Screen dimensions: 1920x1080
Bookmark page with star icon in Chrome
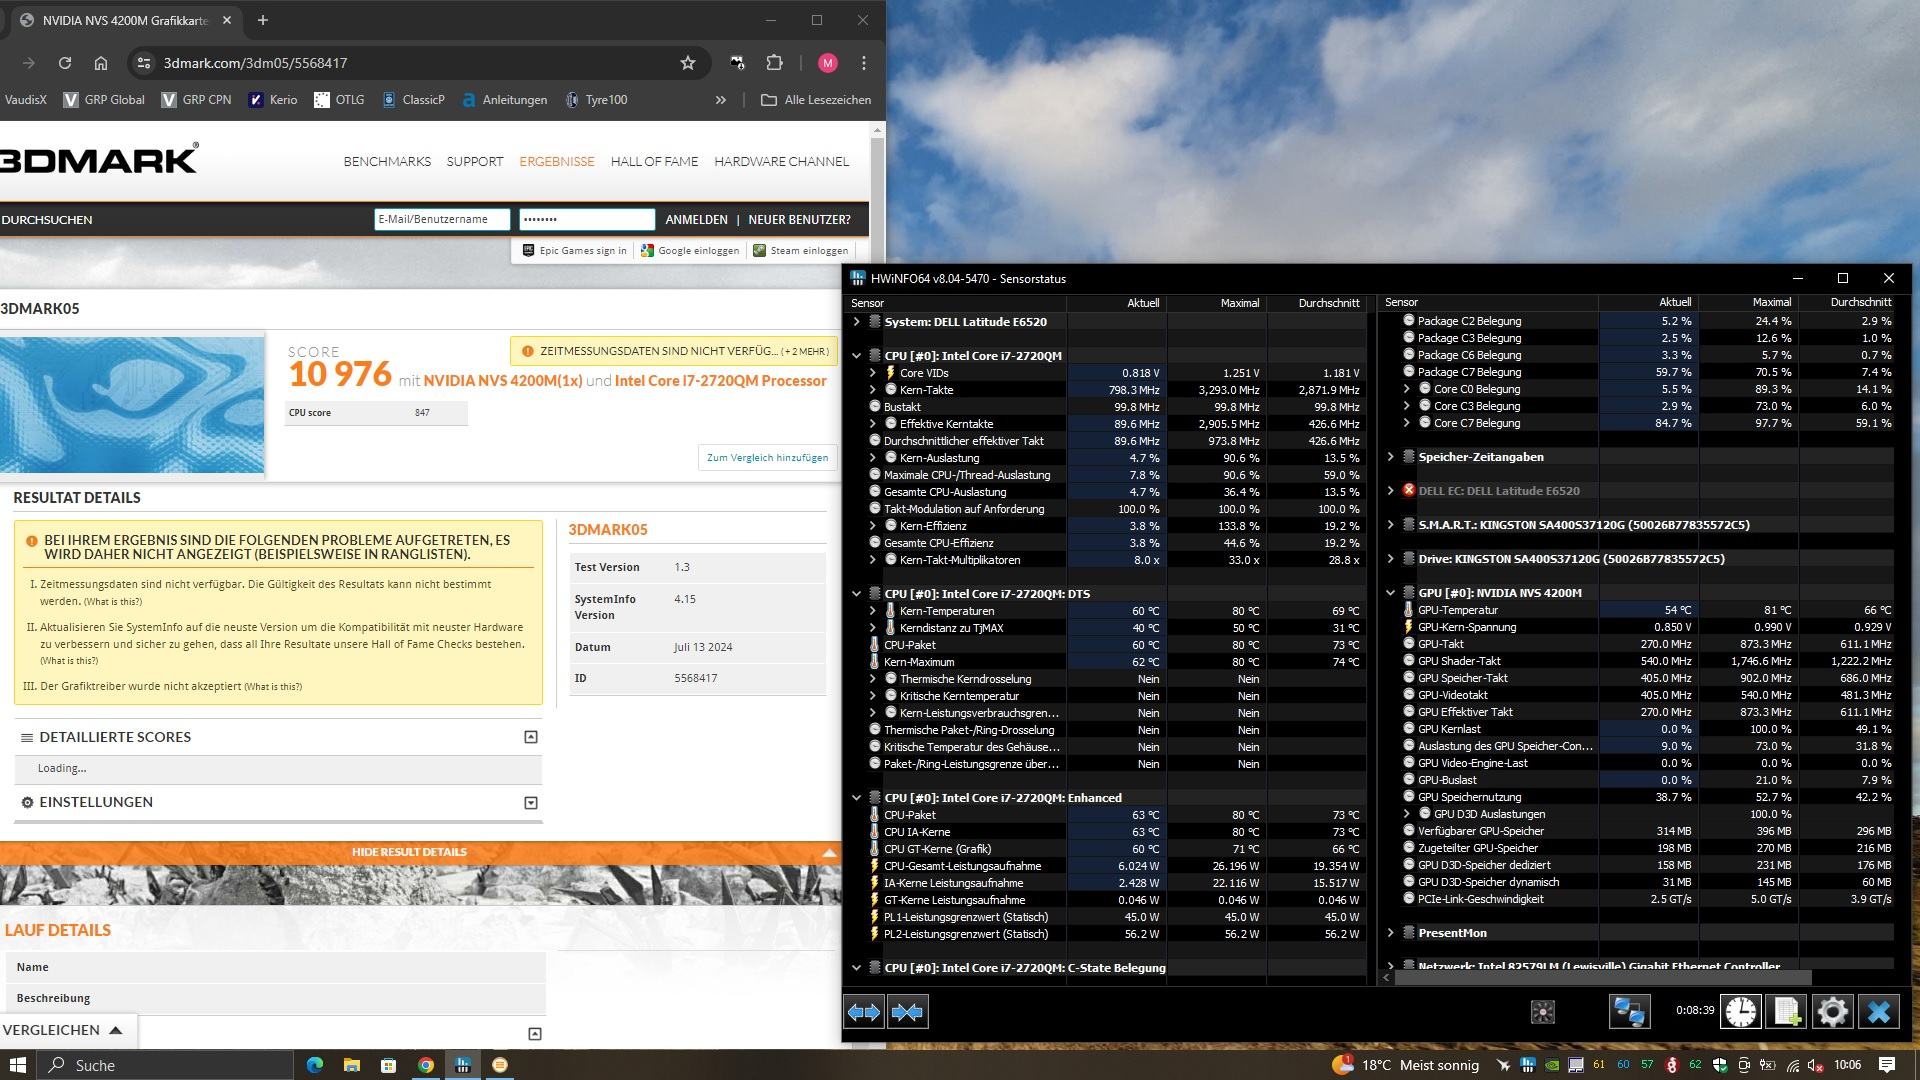coord(688,63)
